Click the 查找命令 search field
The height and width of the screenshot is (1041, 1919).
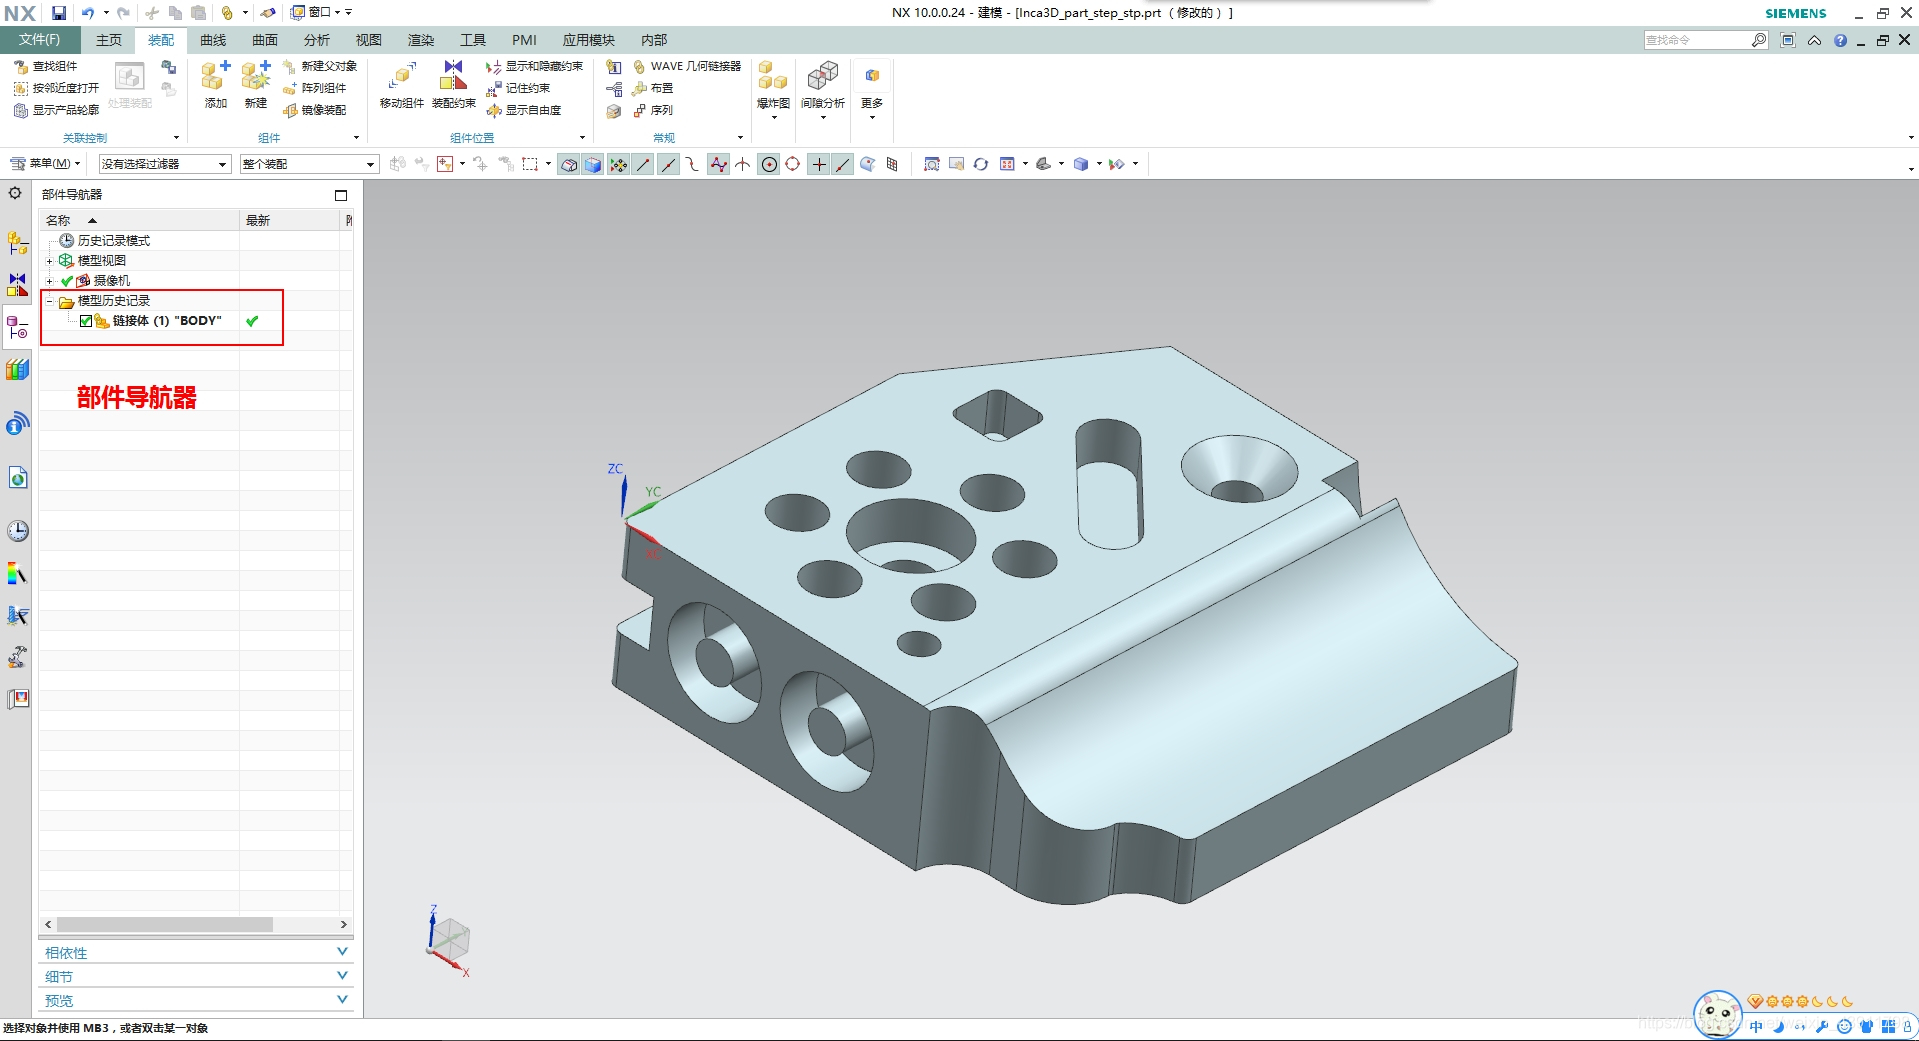pyautogui.click(x=1697, y=40)
